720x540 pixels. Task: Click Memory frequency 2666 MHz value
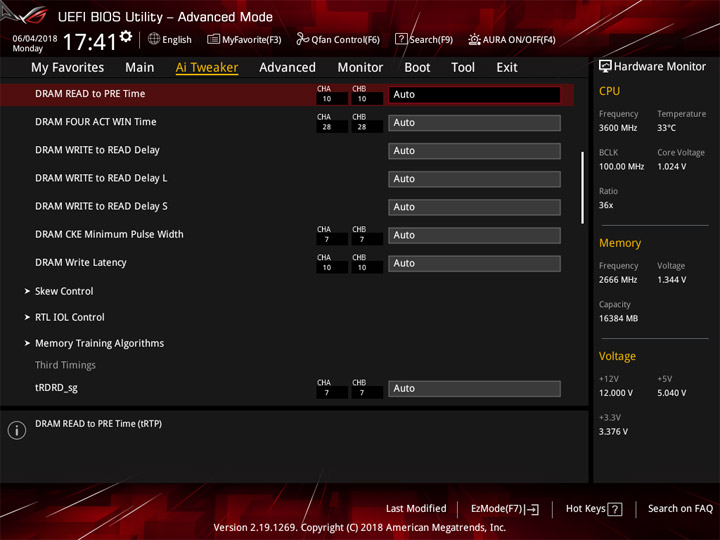618,280
